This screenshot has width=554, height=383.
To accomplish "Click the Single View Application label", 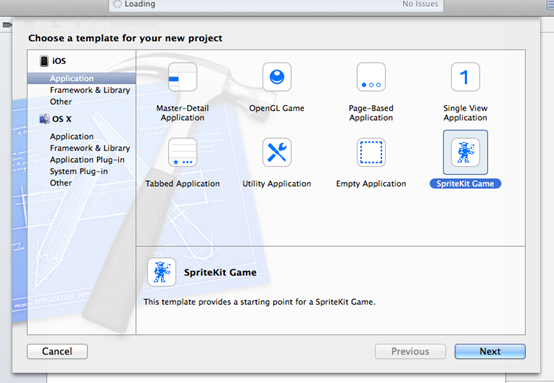I will (465, 113).
